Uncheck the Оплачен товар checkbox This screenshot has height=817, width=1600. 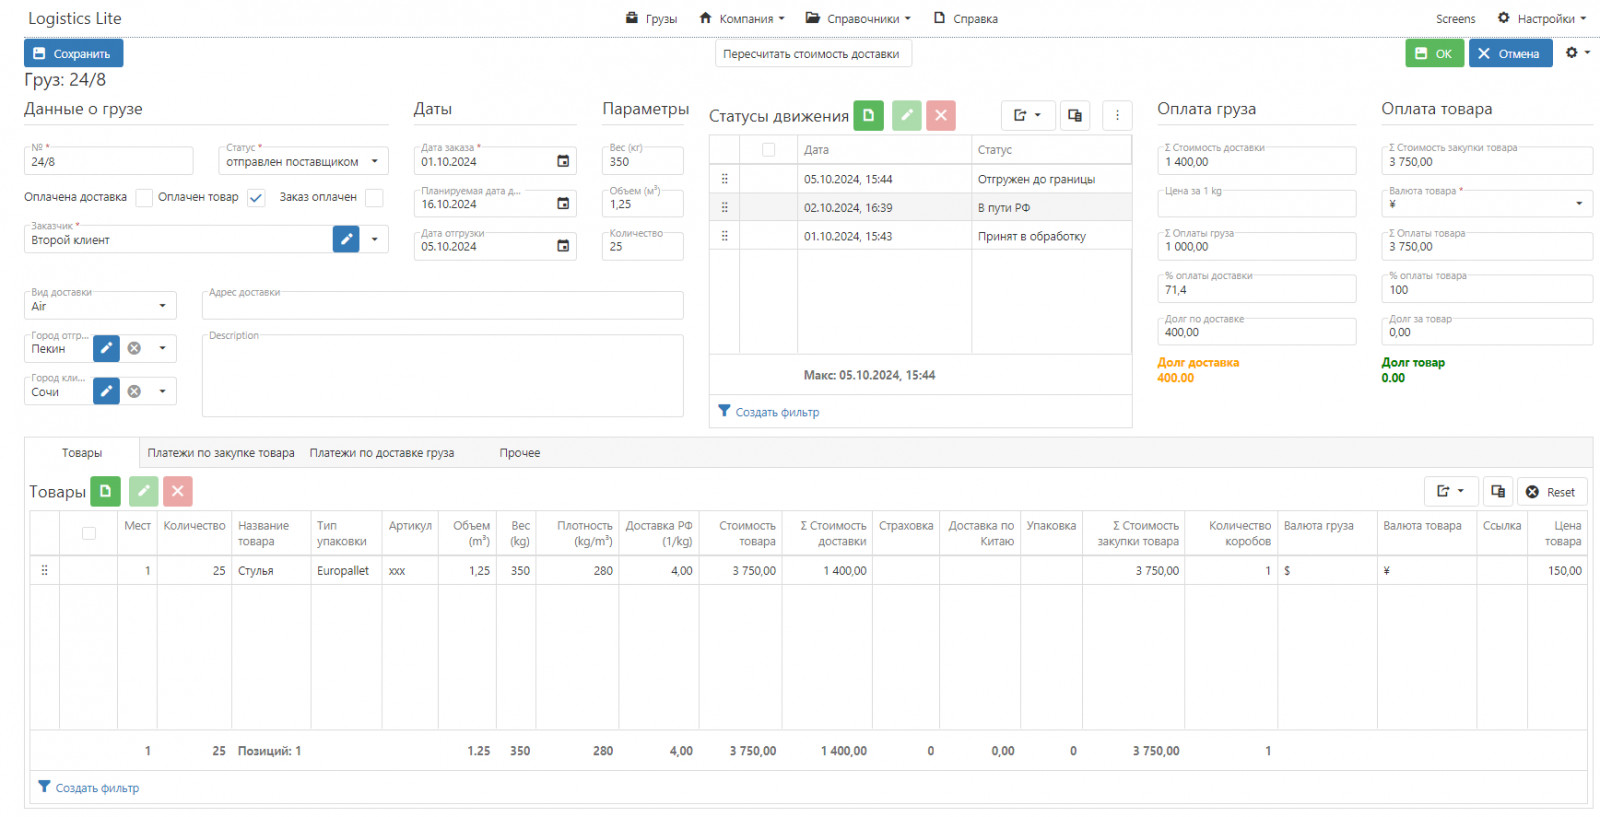tap(256, 198)
